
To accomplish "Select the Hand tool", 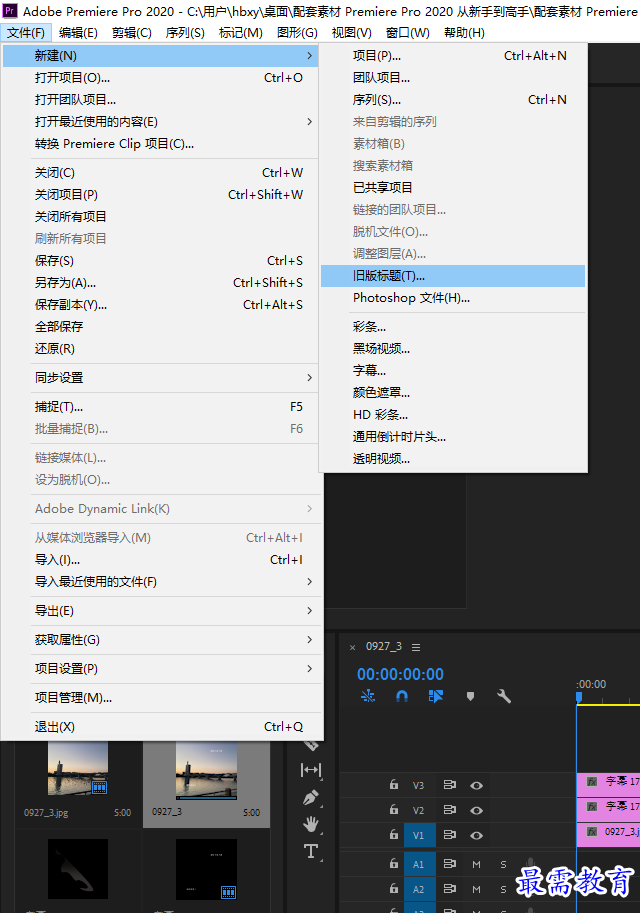I will [311, 824].
